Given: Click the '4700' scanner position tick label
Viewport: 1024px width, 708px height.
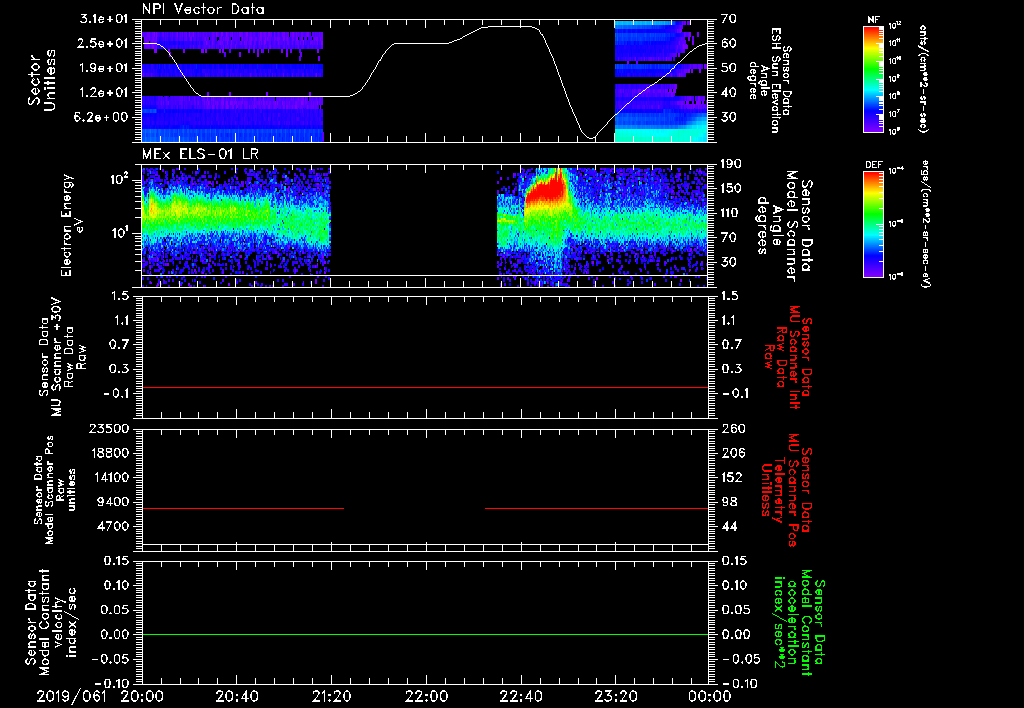Looking at the screenshot, I should [x=112, y=526].
